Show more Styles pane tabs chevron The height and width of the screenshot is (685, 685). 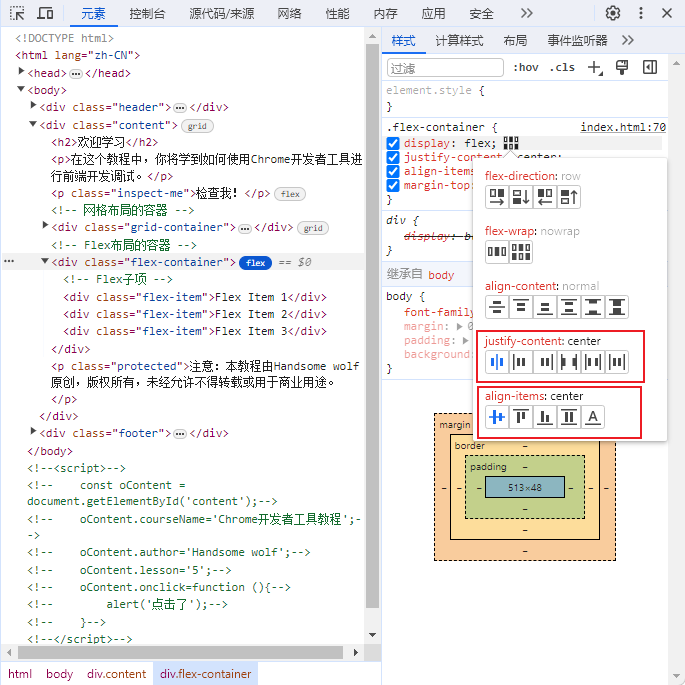(627, 40)
